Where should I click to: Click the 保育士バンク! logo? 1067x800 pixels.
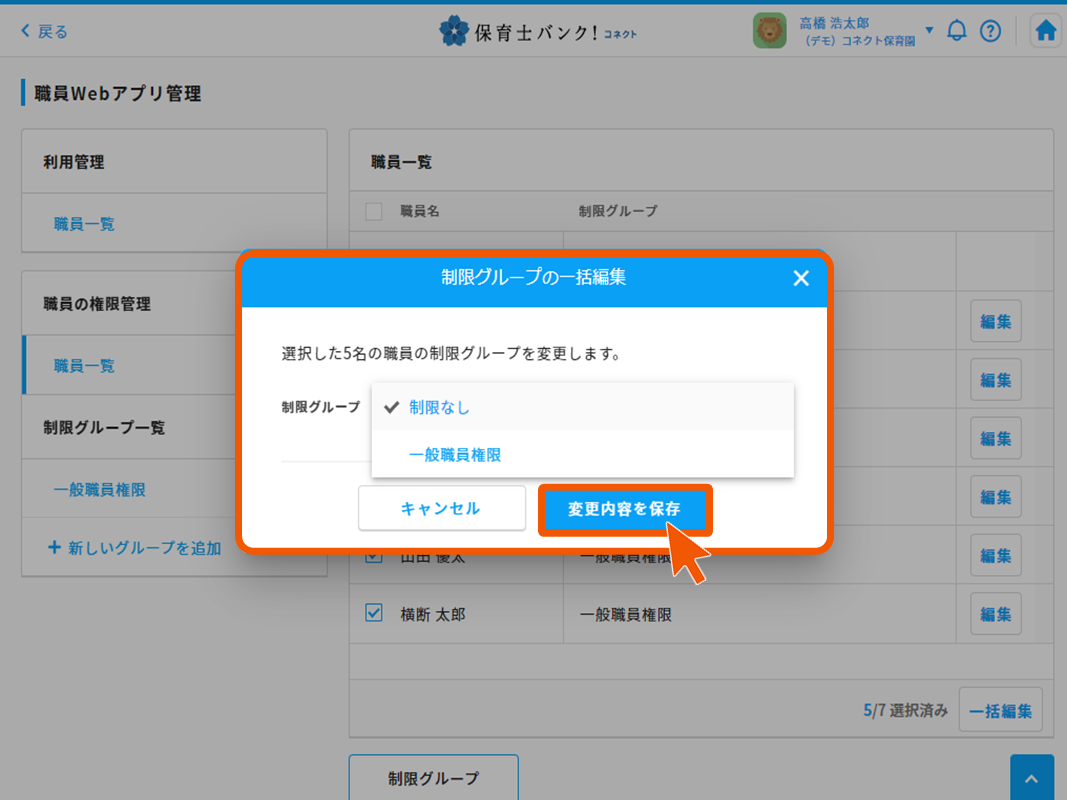pyautogui.click(x=538, y=32)
